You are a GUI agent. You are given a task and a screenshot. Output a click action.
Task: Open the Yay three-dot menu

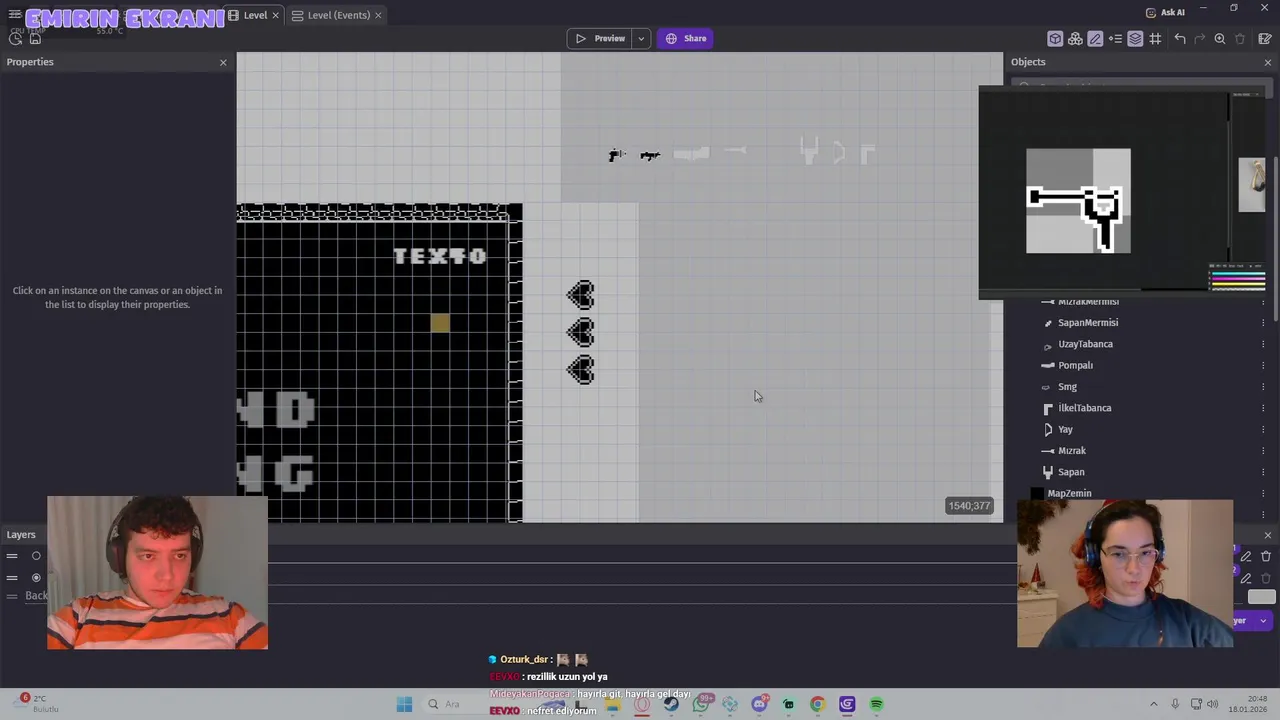point(1263,429)
